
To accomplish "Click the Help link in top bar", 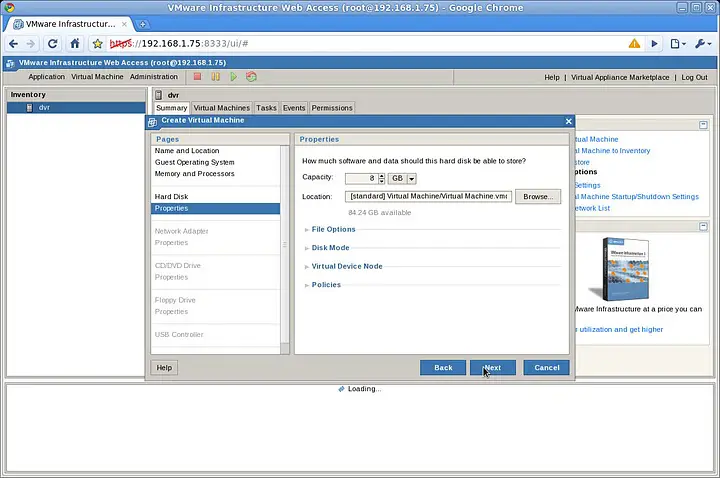I will coord(552,77).
